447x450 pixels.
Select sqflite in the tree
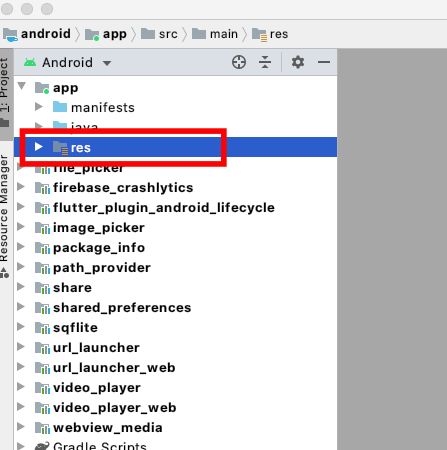(x=75, y=328)
